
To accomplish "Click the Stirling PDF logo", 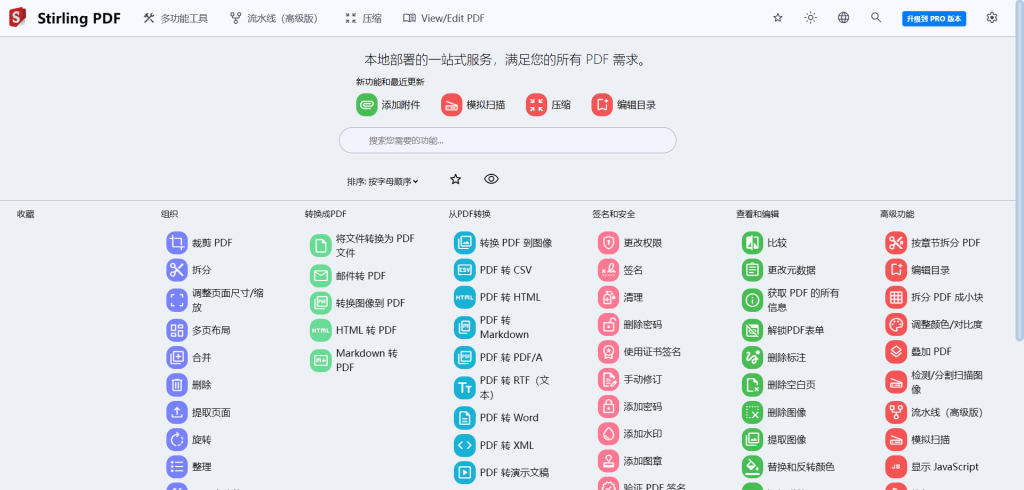I will (18, 18).
